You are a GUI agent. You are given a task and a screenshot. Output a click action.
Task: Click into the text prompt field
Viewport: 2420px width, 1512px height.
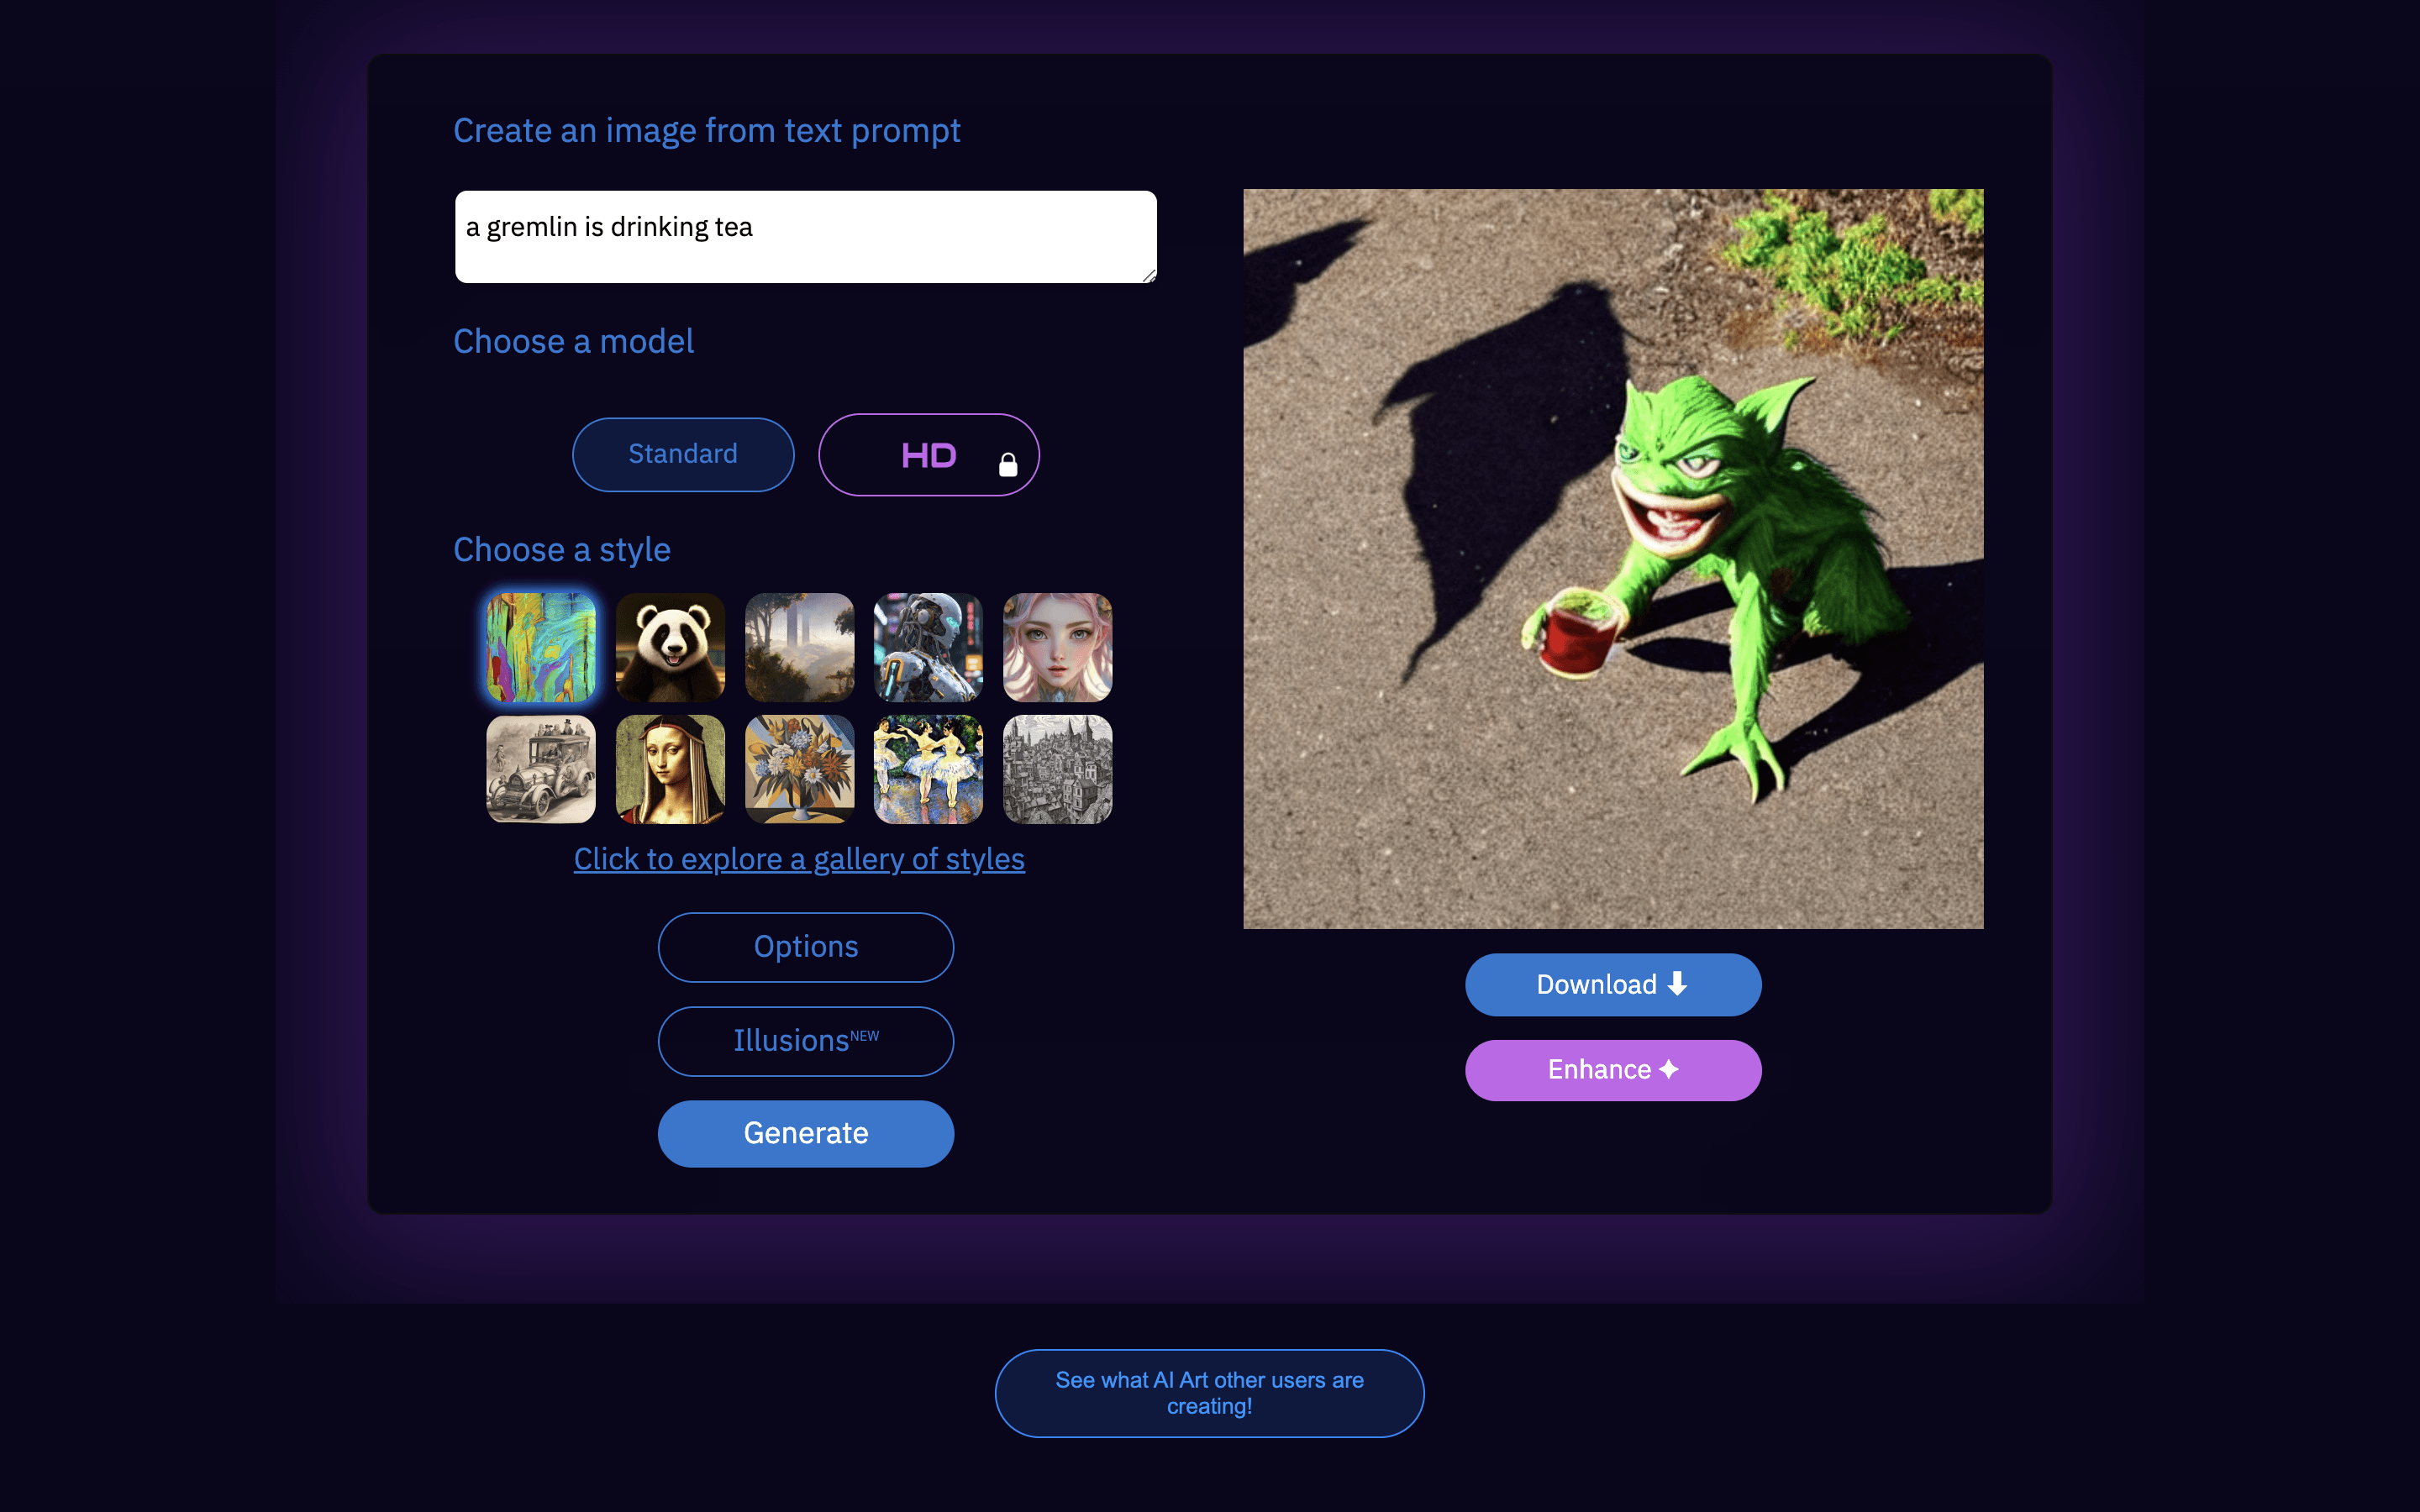[806, 237]
